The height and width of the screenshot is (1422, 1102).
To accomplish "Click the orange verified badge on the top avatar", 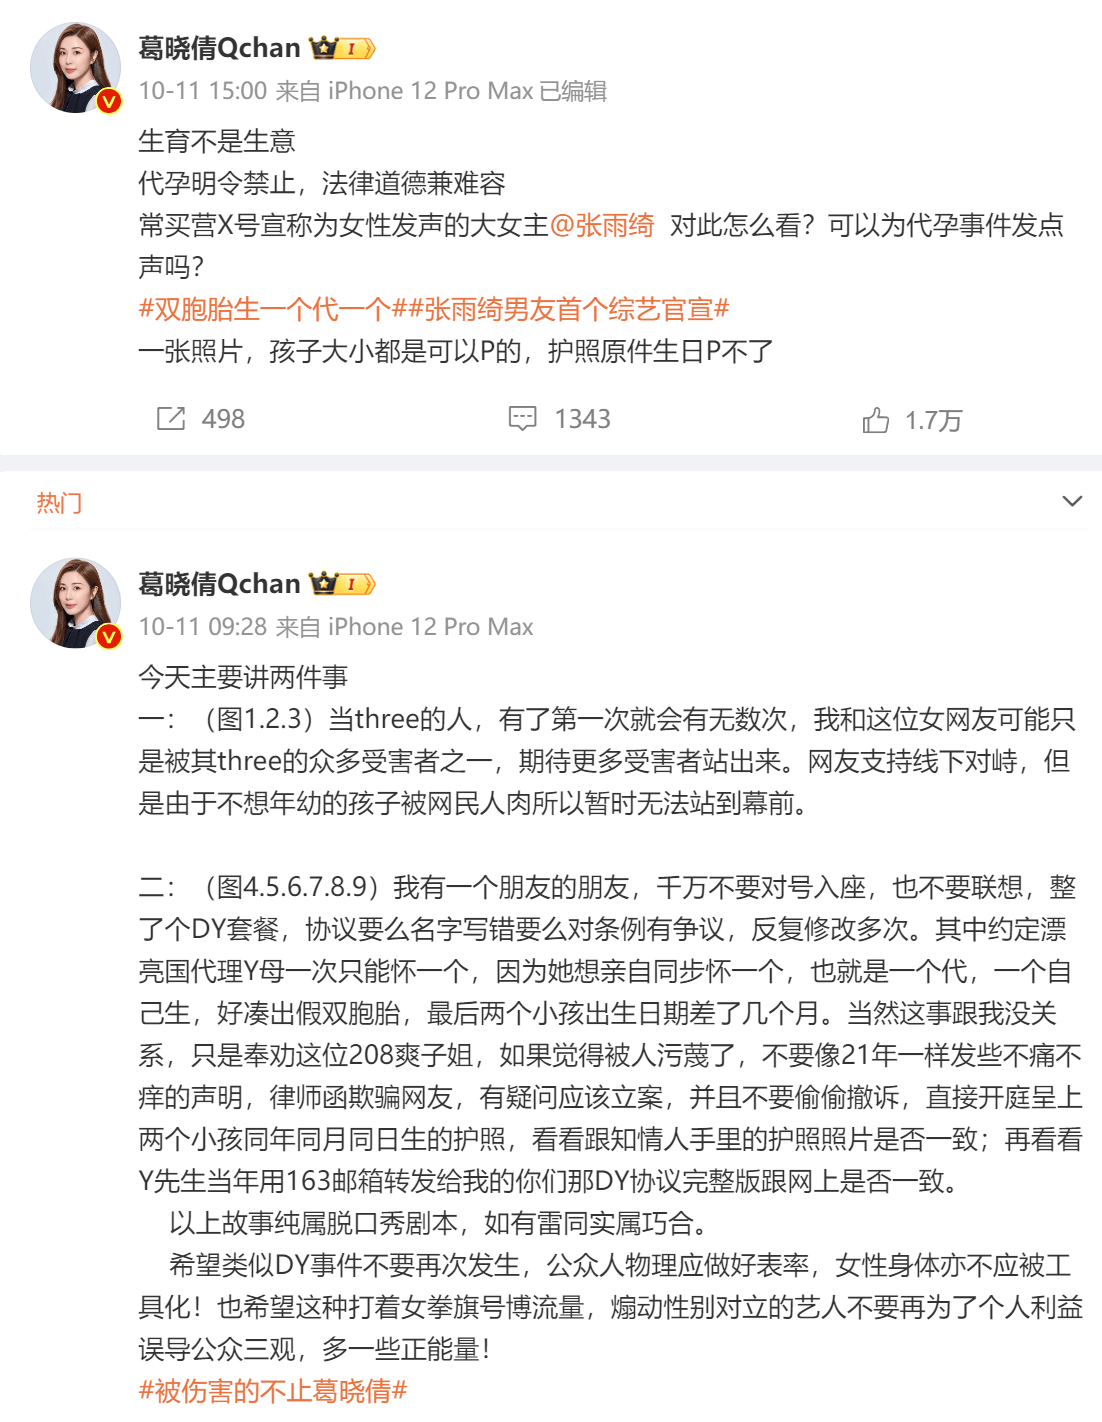I will click(109, 101).
